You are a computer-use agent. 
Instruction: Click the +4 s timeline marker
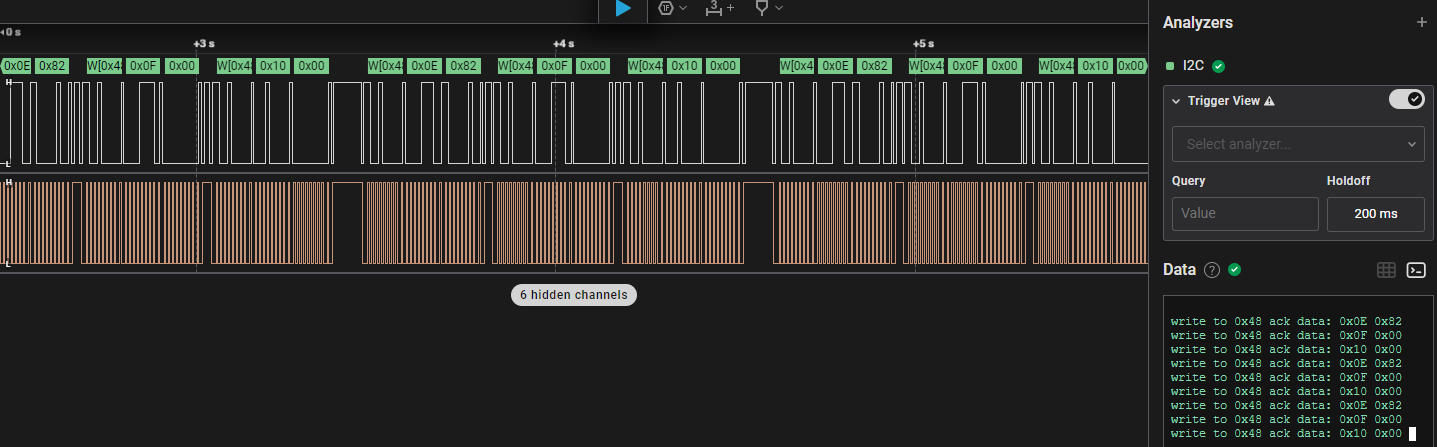tap(564, 44)
